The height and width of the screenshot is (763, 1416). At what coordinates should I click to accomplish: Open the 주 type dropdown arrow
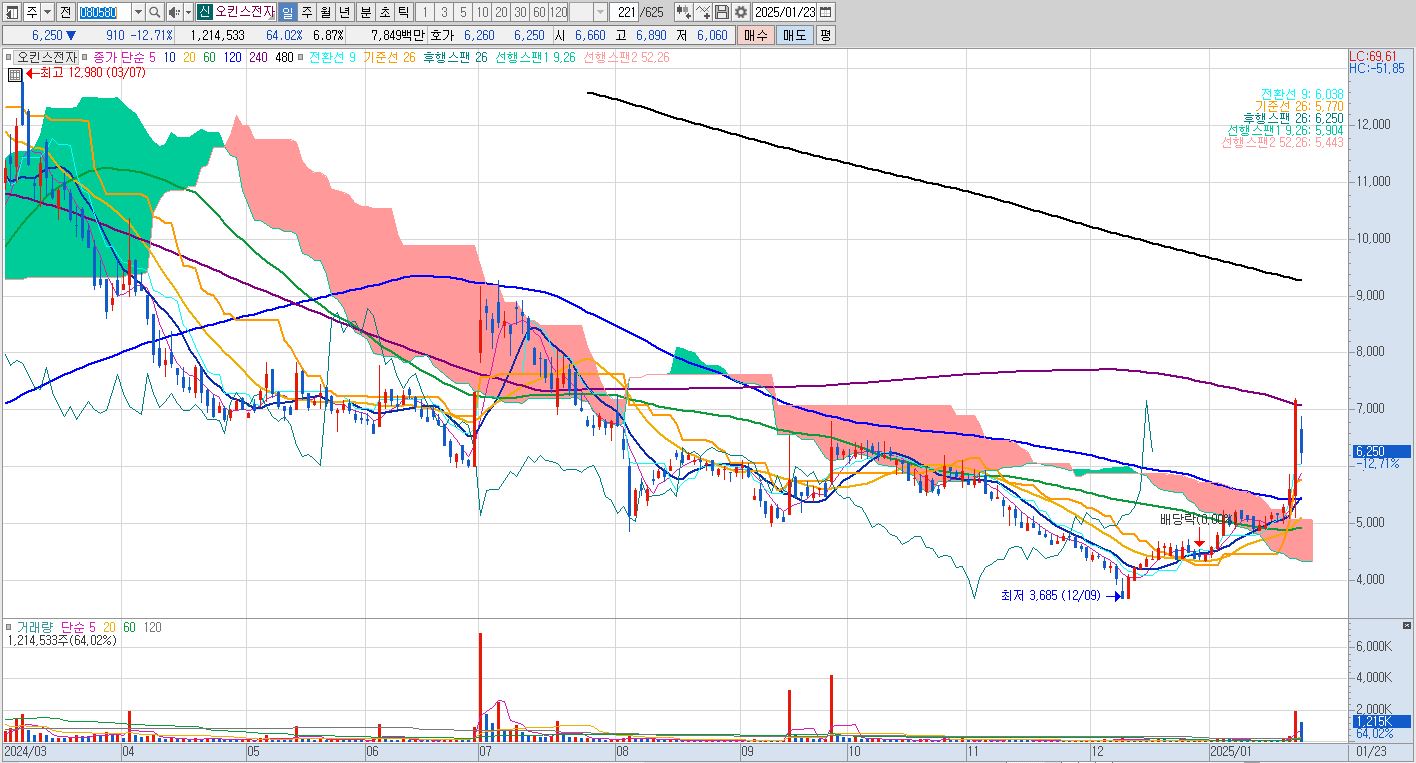point(47,12)
